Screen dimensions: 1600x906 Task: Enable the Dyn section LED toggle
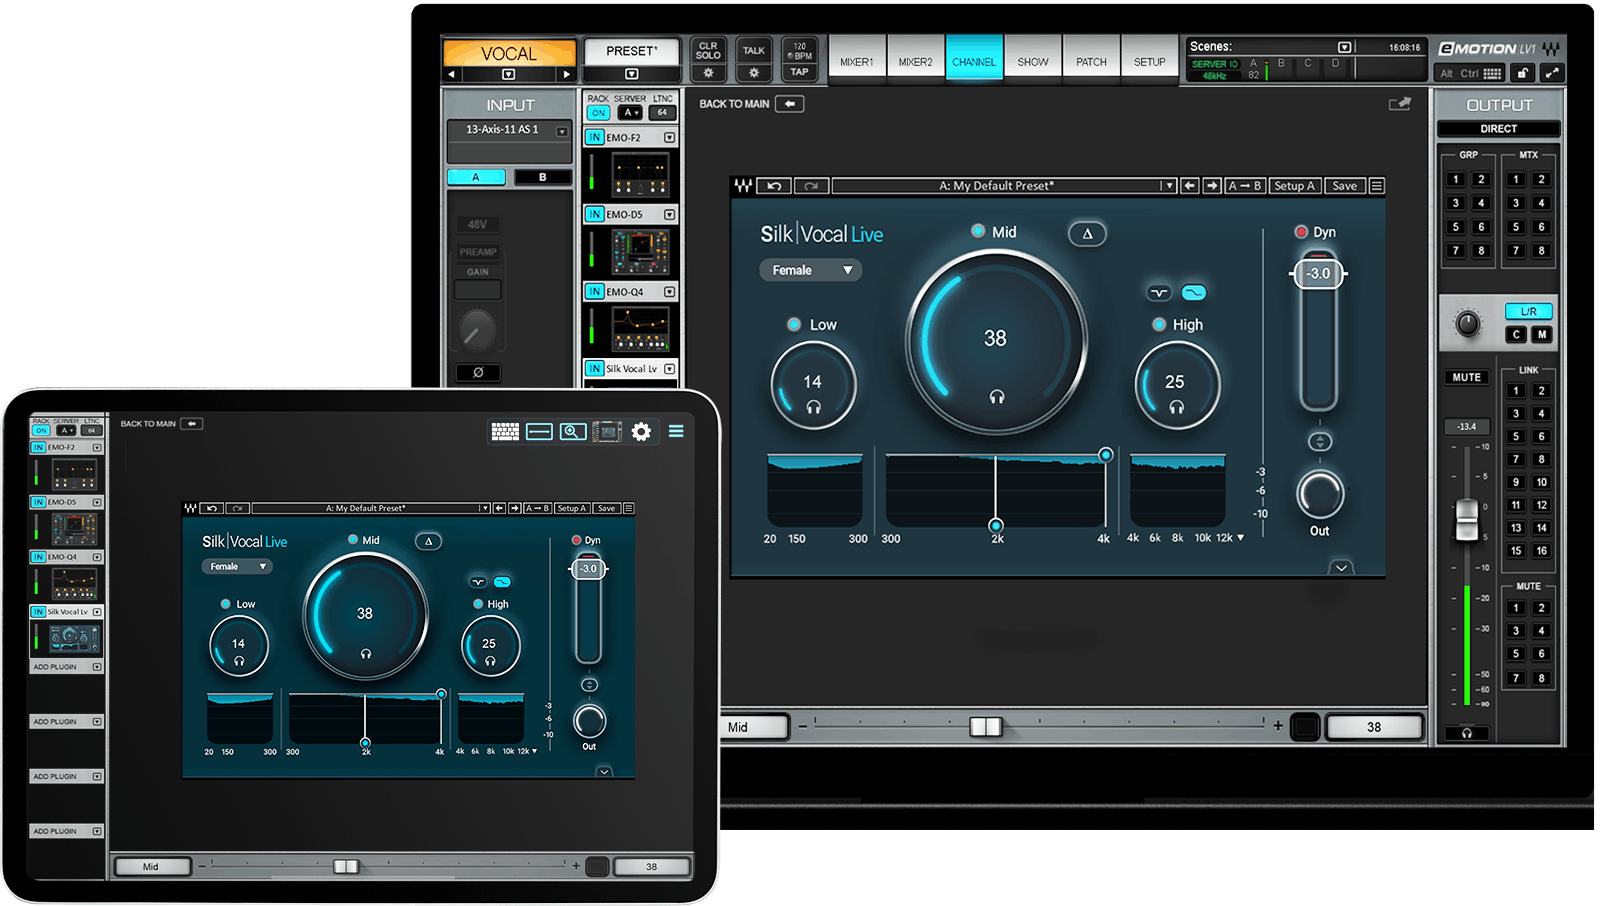click(x=1302, y=231)
